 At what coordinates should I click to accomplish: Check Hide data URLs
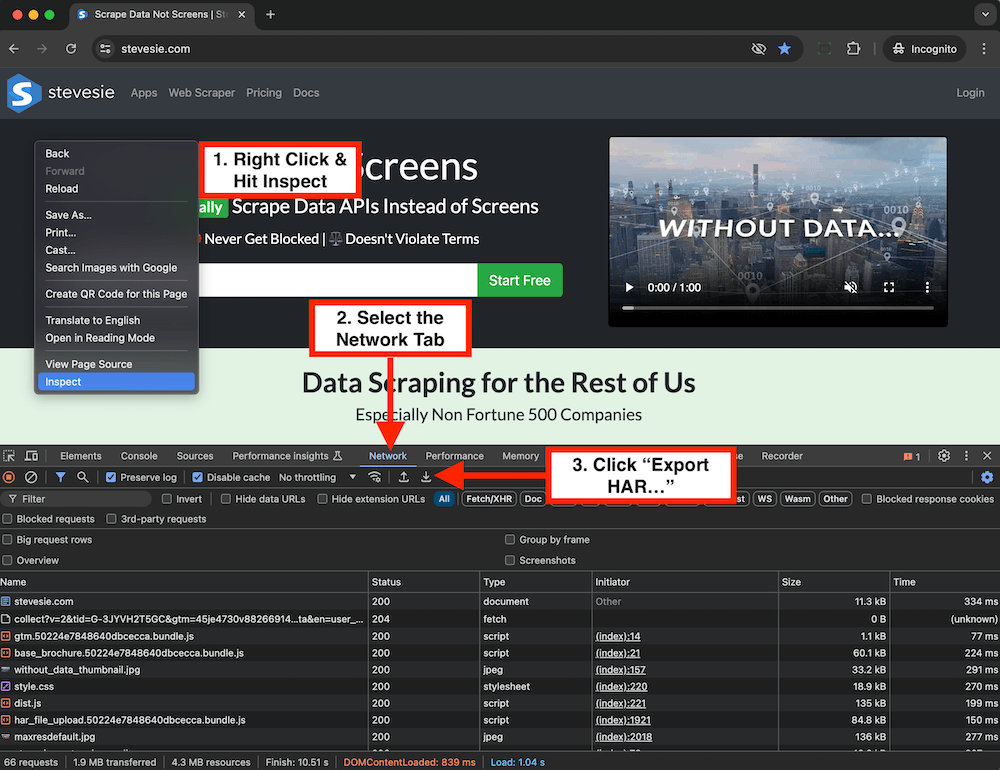[226, 499]
